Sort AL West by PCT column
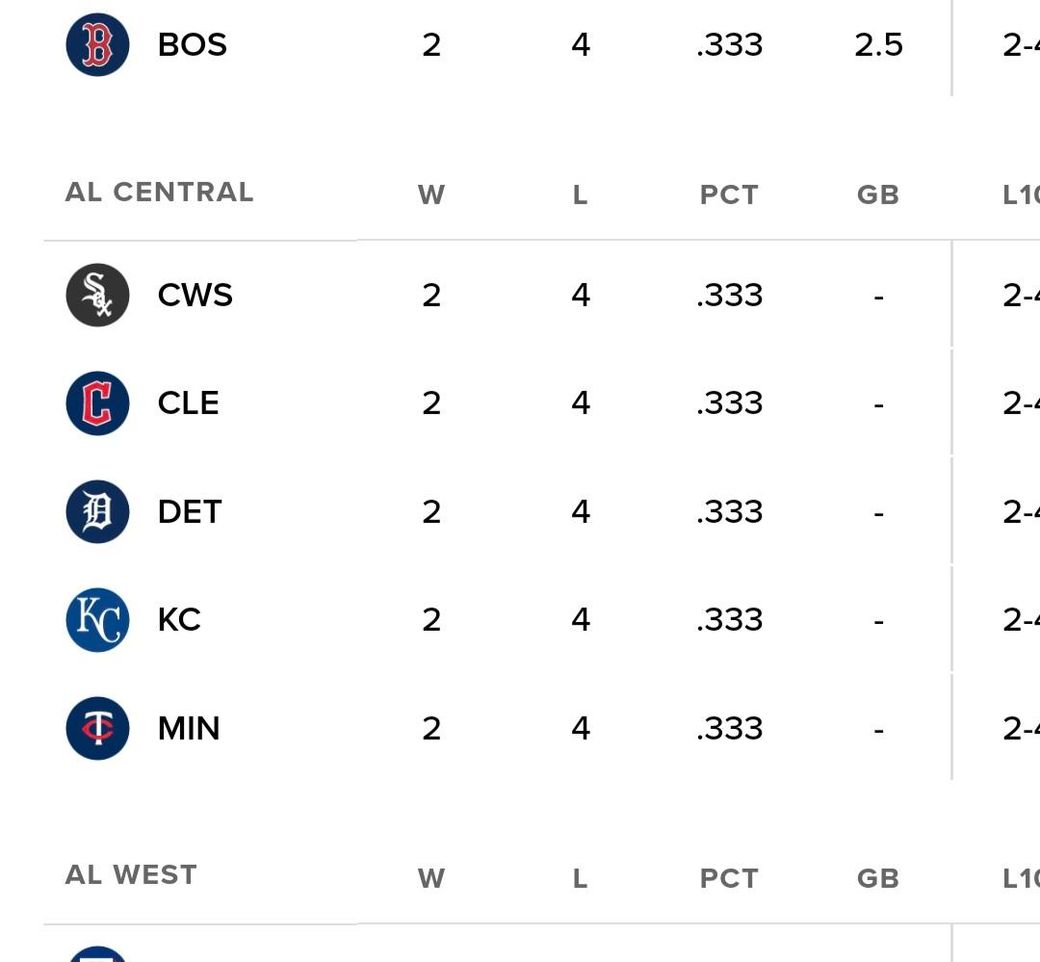Image resolution: width=1040 pixels, height=962 pixels. 729,879
